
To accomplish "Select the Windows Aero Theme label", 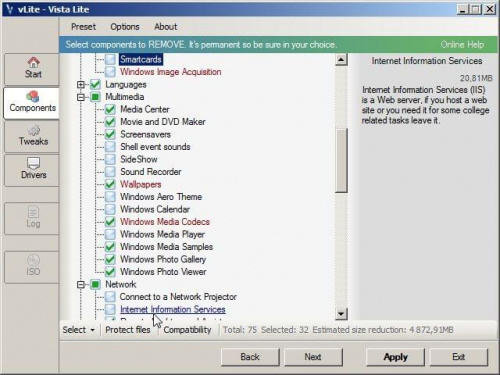I will coord(161,197).
